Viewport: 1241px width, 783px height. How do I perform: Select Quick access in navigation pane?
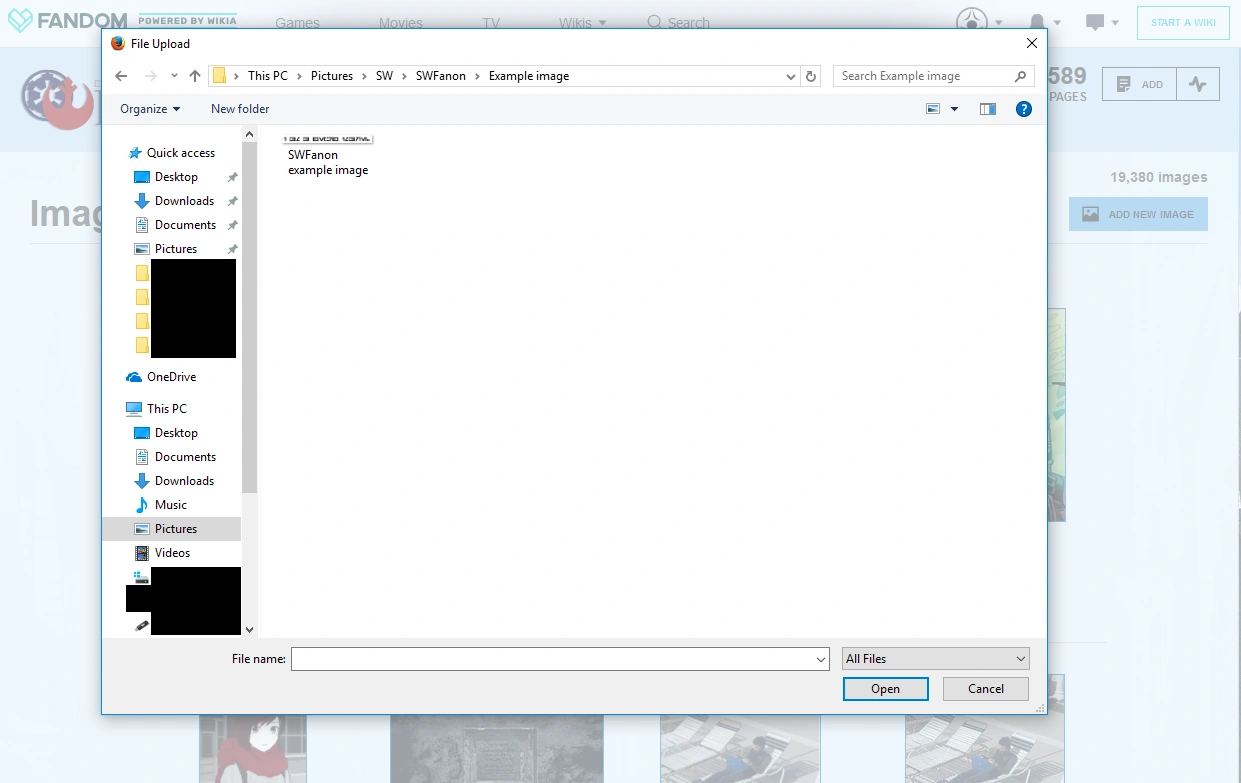coord(171,153)
